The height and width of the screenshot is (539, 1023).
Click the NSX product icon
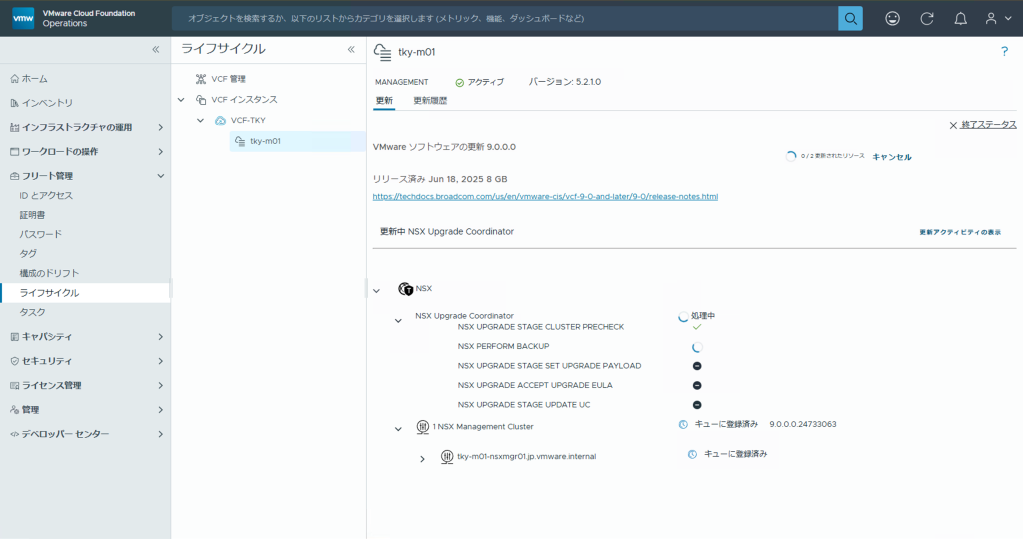point(405,288)
